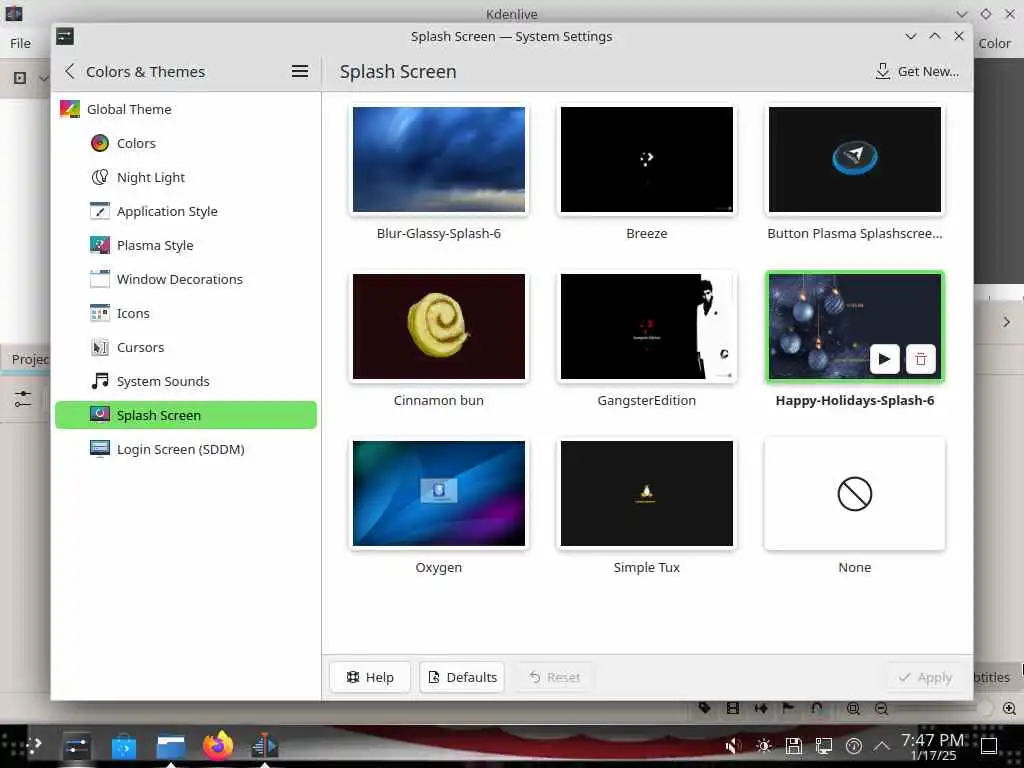Click muted volume tray icon
The height and width of the screenshot is (768, 1024).
(x=733, y=745)
